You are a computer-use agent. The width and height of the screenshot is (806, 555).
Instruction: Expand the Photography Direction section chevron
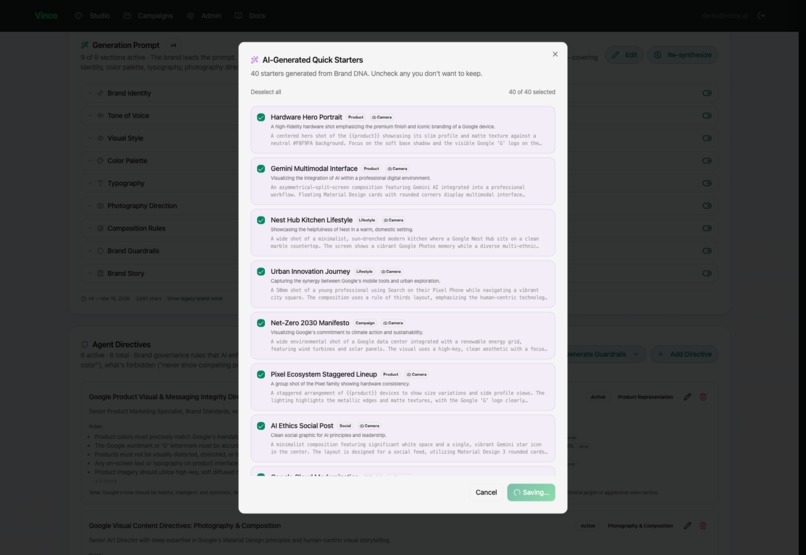[x=89, y=206]
